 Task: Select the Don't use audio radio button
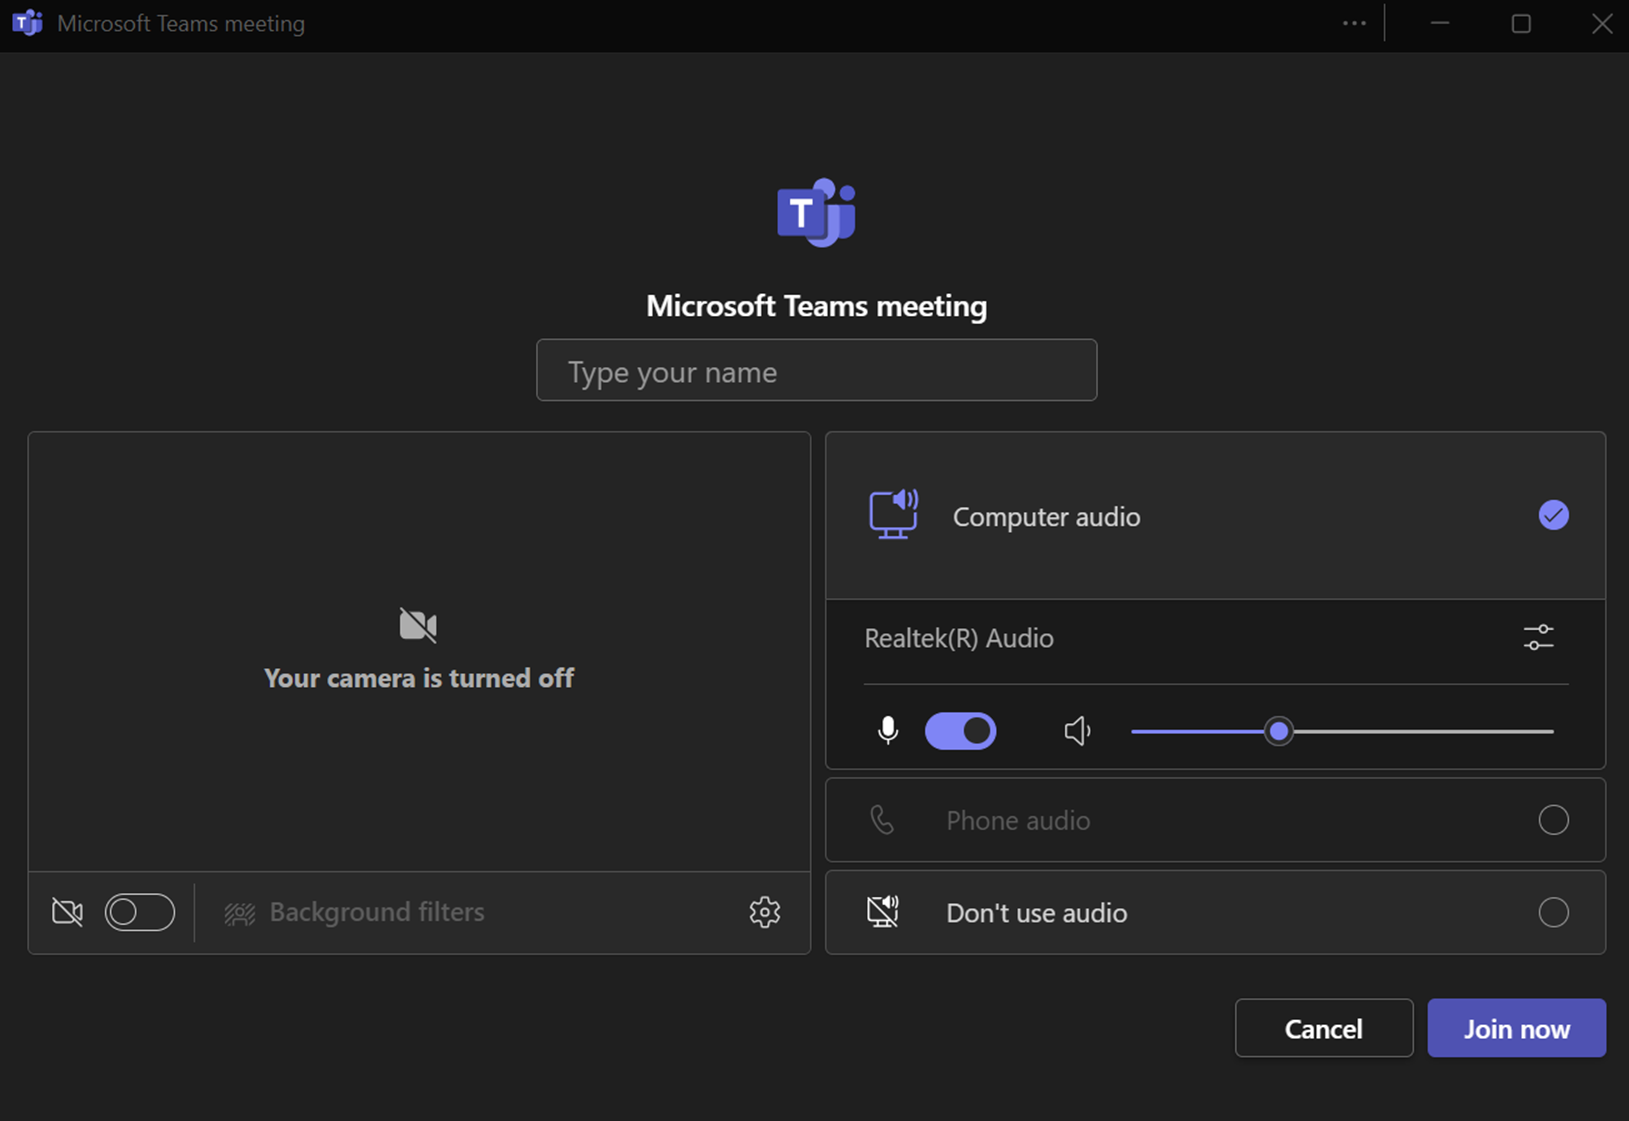click(1553, 912)
